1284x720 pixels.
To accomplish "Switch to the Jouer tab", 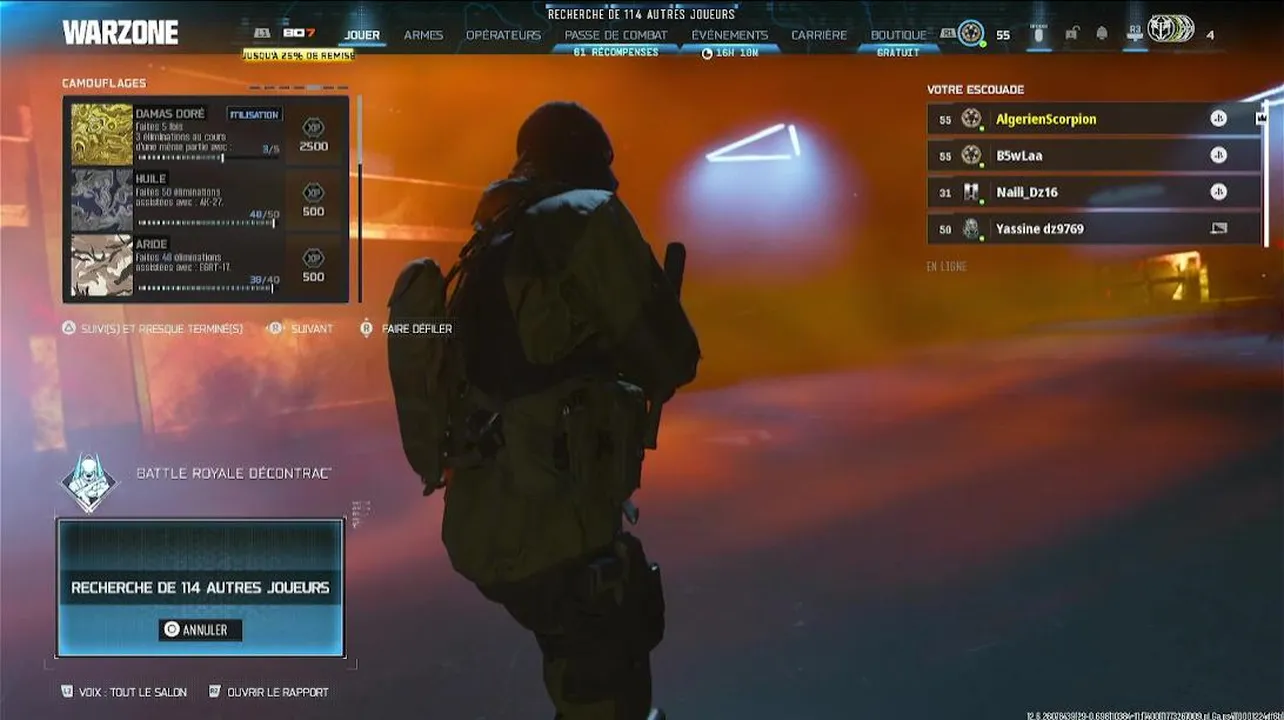I will (x=362, y=35).
